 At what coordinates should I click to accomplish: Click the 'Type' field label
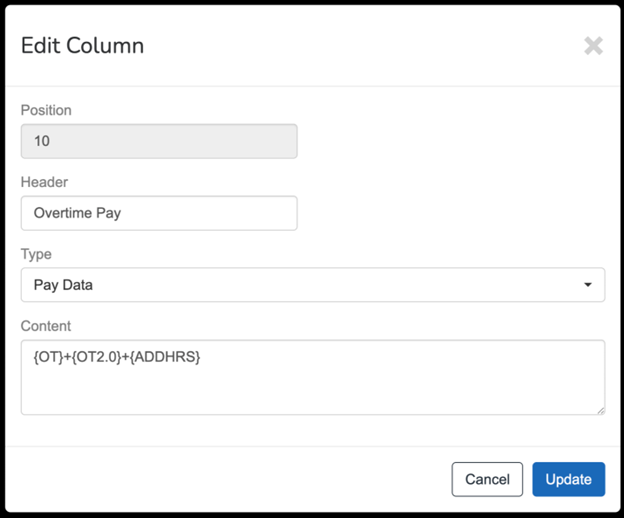[x=36, y=254]
